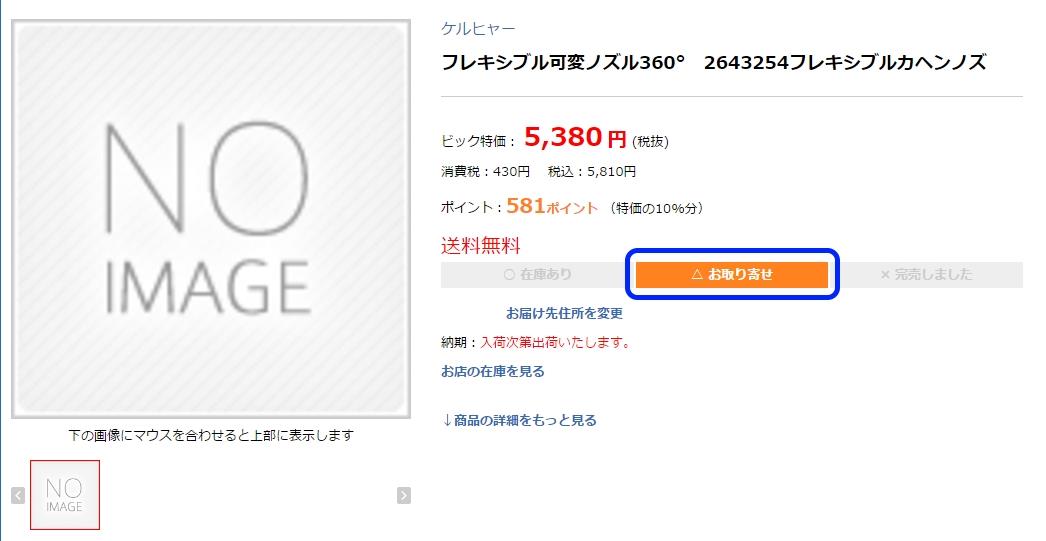Open the お店の在庫を見る store stock link
The height and width of the screenshot is (541, 1046).
tap(493, 372)
